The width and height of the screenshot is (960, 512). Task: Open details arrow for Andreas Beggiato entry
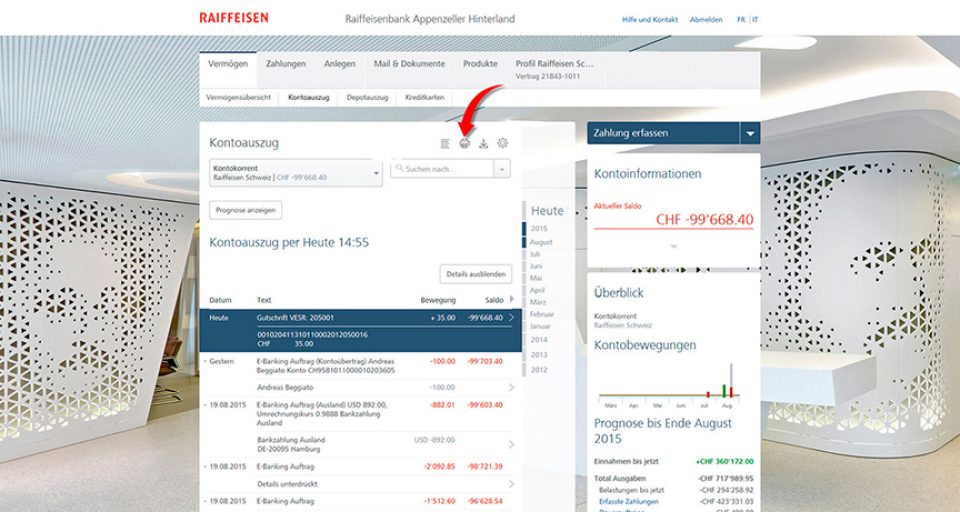tap(512, 387)
